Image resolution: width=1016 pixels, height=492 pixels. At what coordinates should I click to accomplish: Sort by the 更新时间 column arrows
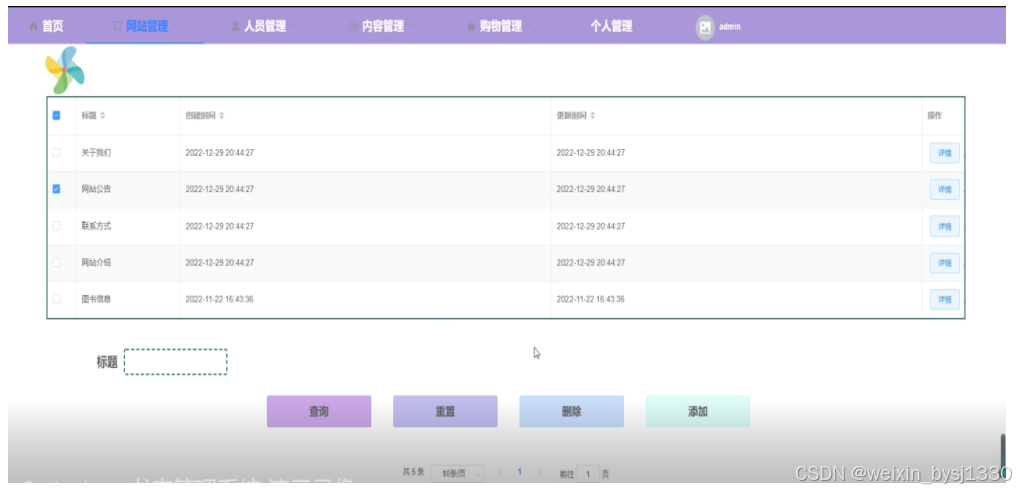[593, 116]
